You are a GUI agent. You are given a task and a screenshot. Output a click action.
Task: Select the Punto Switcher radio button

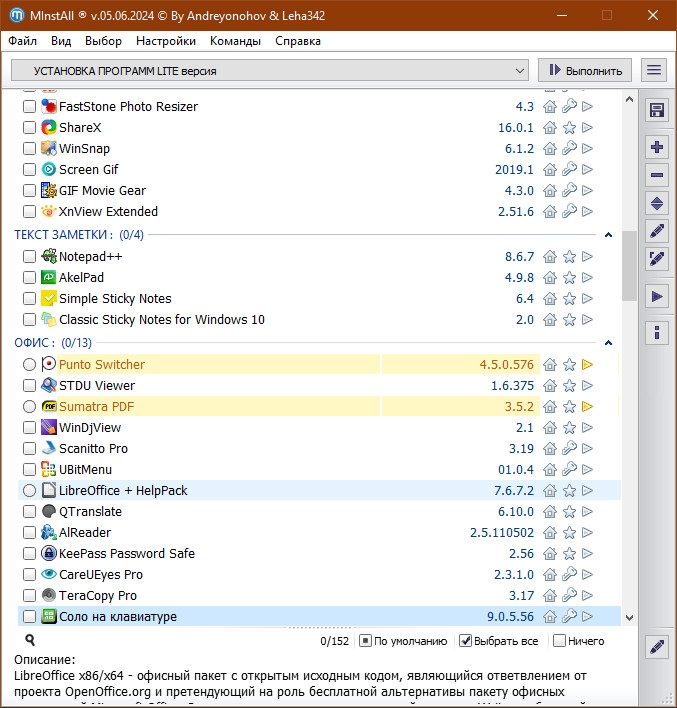point(29,364)
